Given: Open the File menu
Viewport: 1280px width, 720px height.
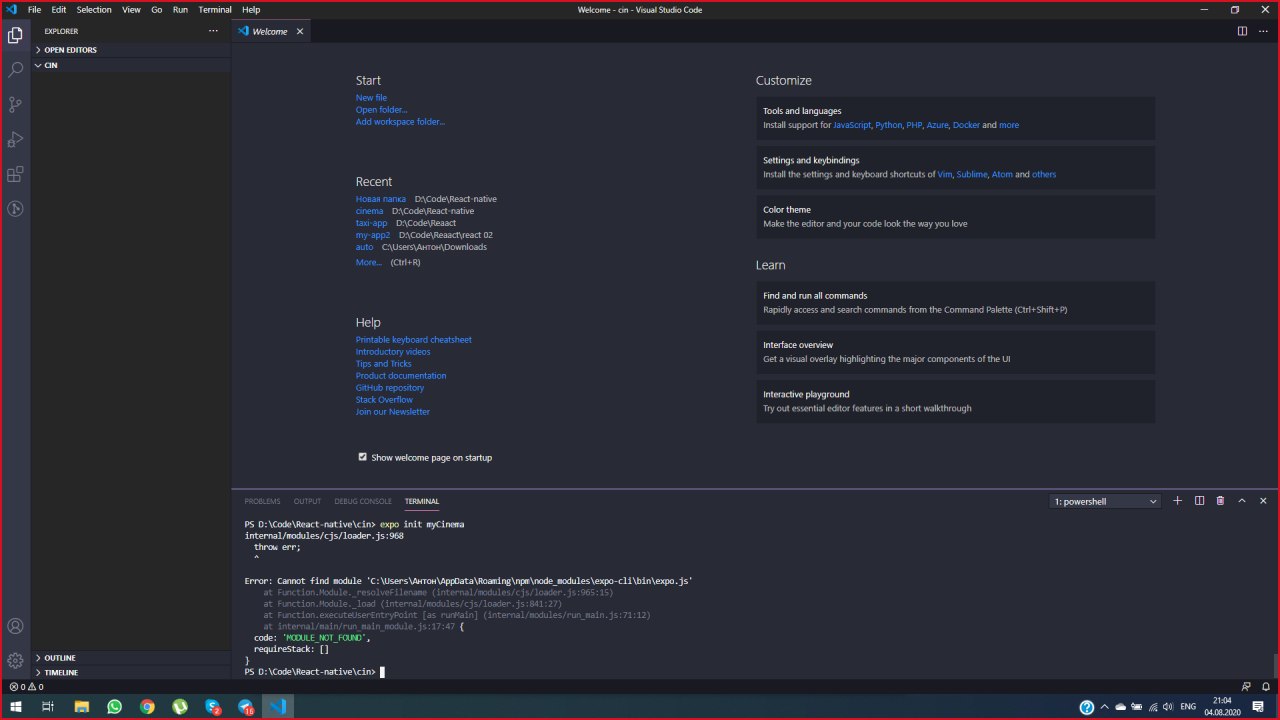Looking at the screenshot, I should pyautogui.click(x=35, y=9).
